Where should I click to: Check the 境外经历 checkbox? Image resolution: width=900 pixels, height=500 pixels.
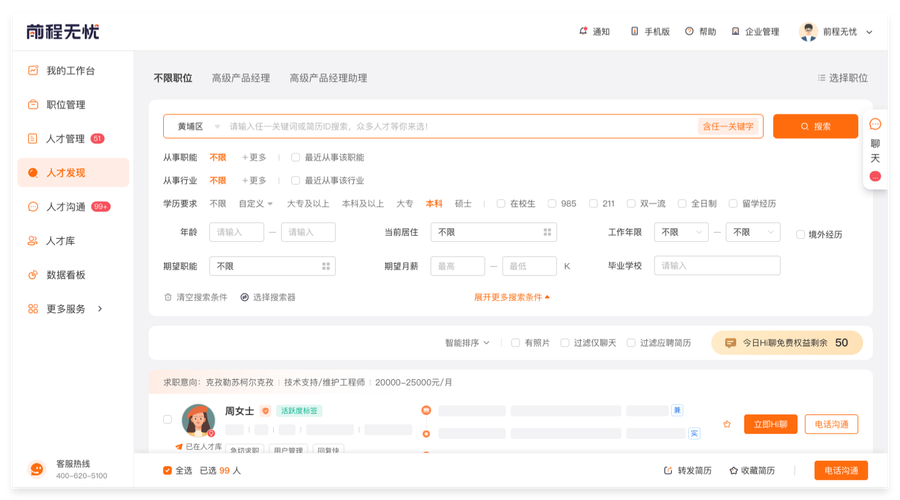pyautogui.click(x=800, y=234)
